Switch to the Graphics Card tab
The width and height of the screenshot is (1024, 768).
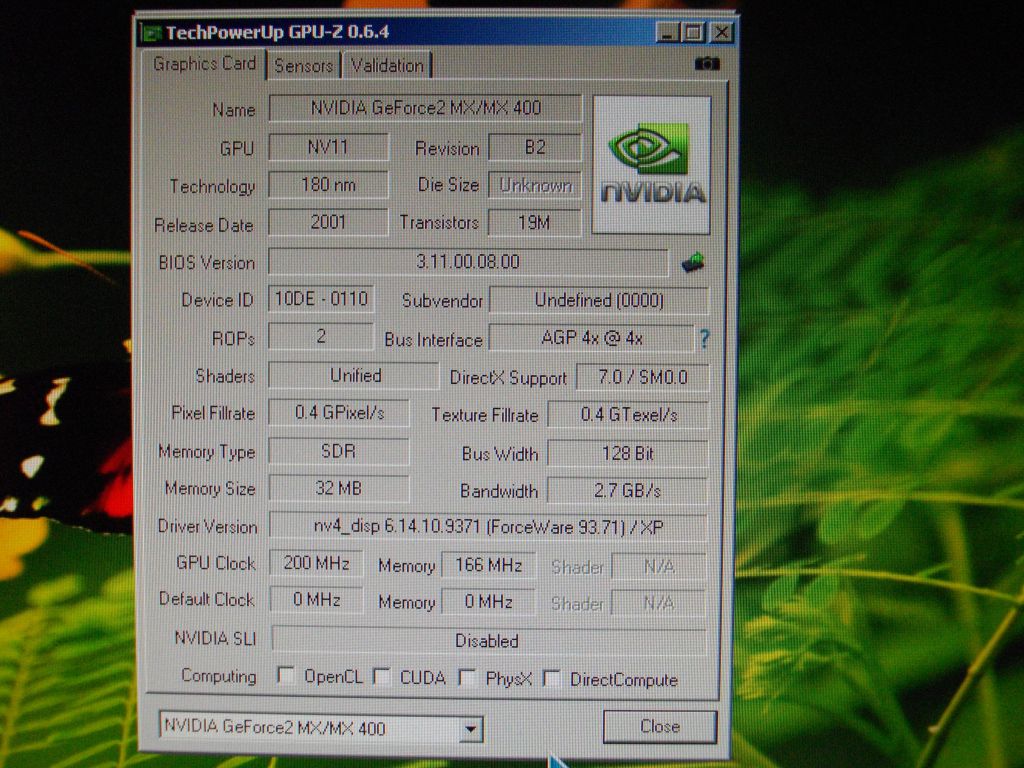pos(204,63)
